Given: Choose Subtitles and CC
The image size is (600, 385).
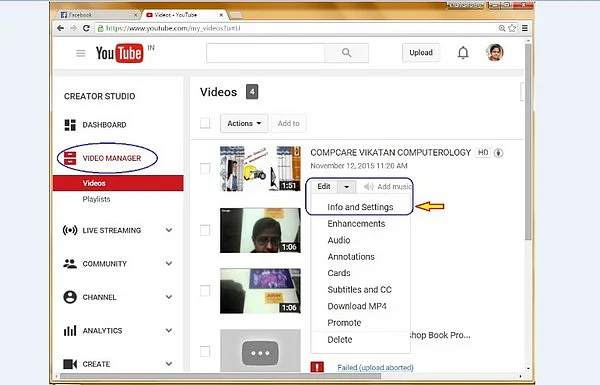Looking at the screenshot, I should [x=360, y=290].
